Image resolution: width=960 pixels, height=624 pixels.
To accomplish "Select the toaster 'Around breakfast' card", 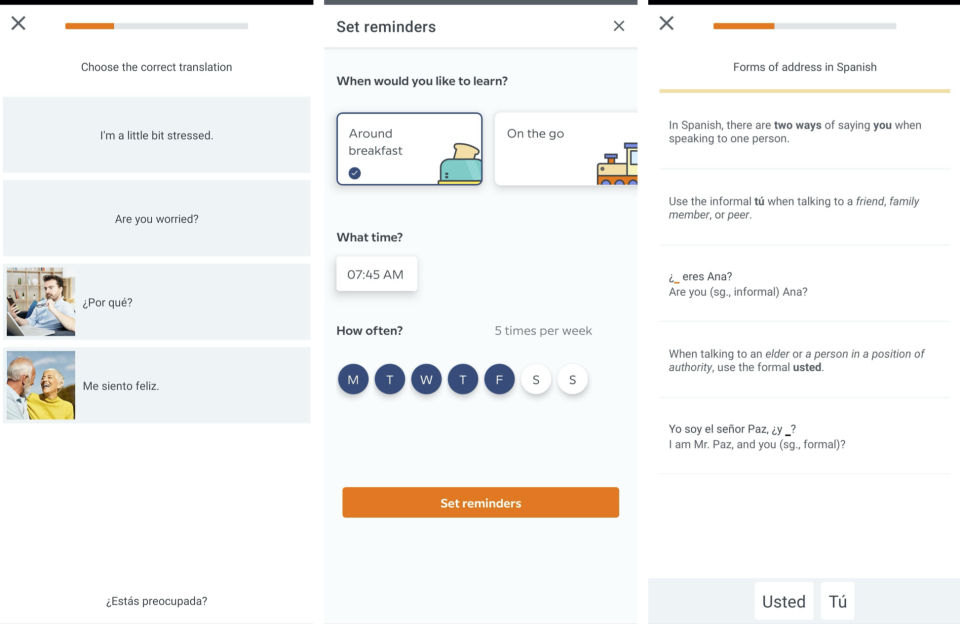I will 409,148.
